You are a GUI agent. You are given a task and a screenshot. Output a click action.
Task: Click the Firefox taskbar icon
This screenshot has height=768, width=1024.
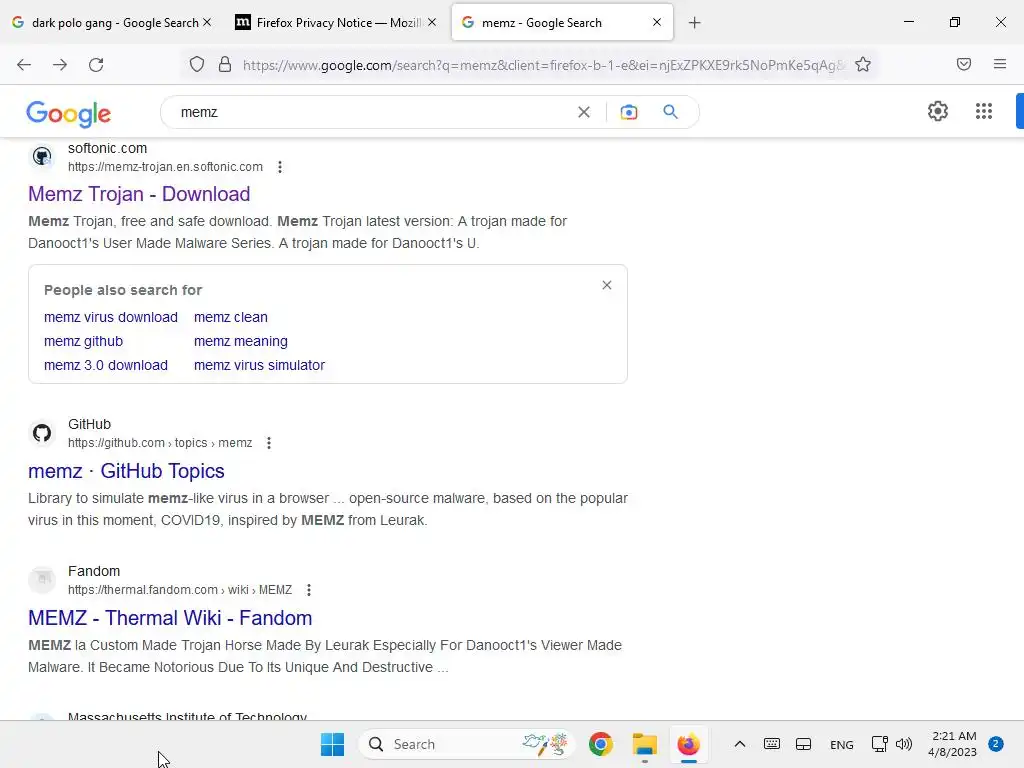pos(688,744)
